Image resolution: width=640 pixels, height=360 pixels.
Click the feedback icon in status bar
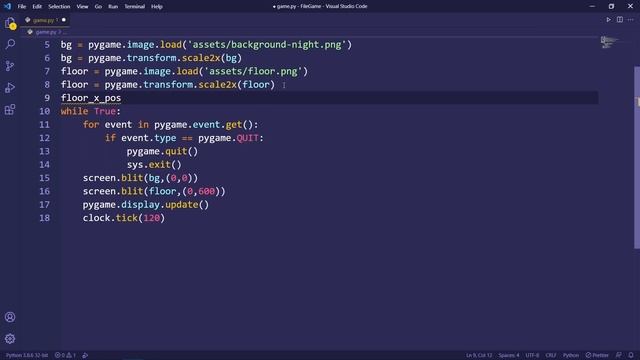tap(619, 355)
